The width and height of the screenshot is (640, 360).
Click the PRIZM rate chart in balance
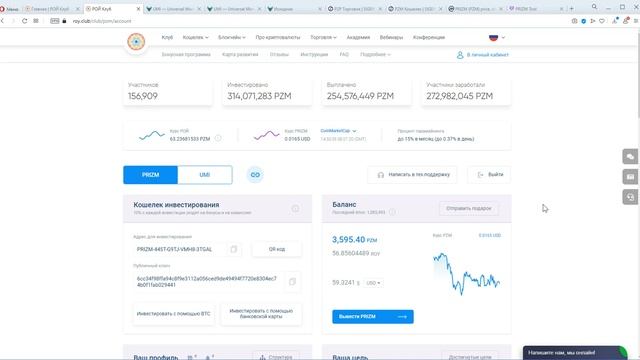(x=466, y=273)
